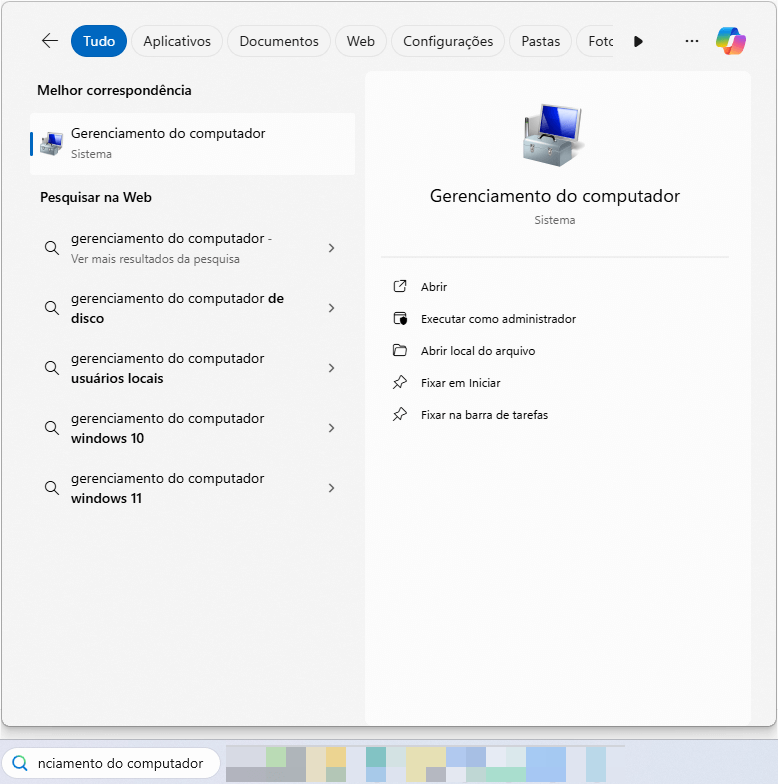Click the 'Gerenciamento do computador' title in preview pane
Viewport: 778px width, 784px height.
tap(554, 196)
